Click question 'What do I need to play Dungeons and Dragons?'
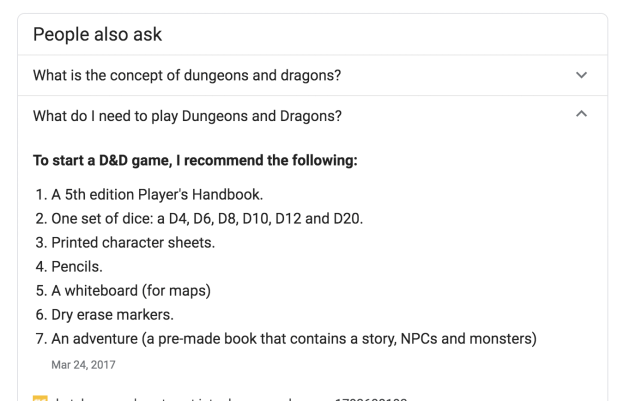624x402 pixels. click(x=187, y=116)
